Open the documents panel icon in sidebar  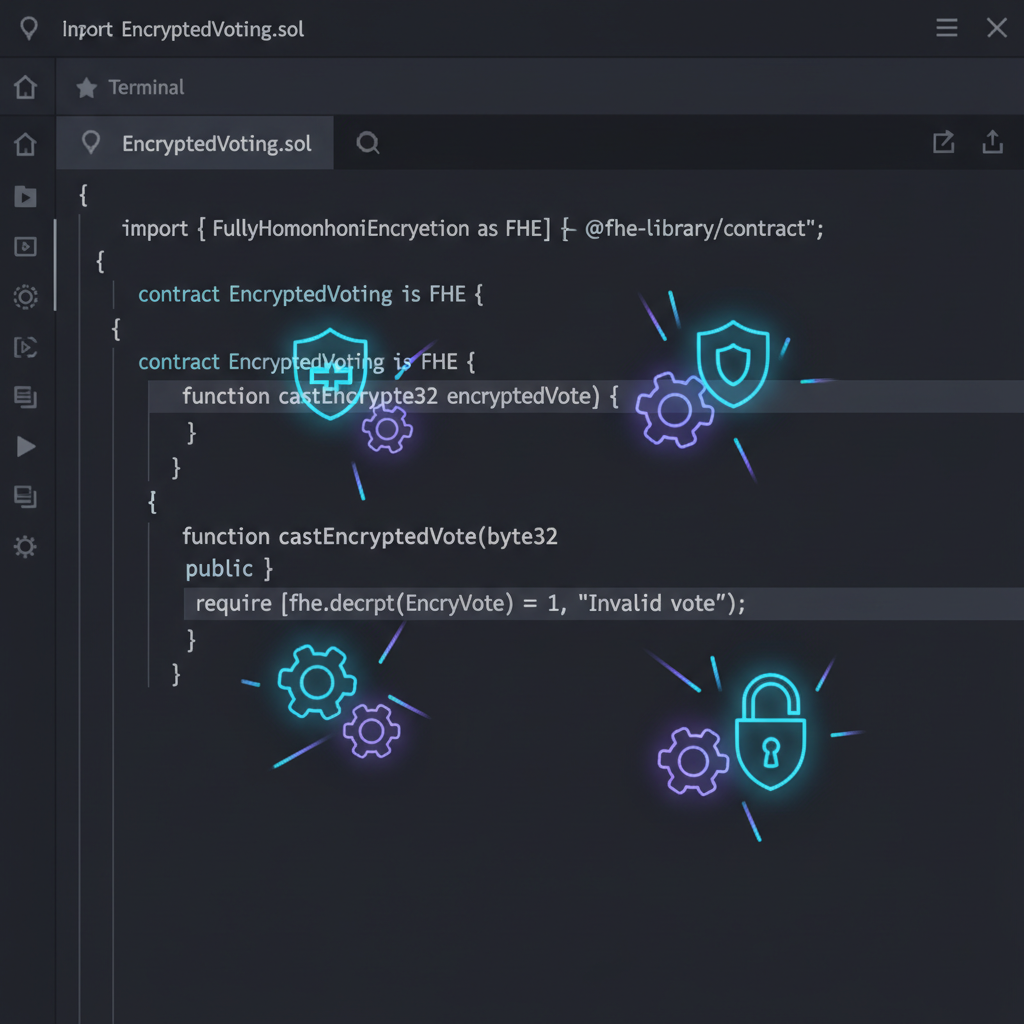click(26, 397)
